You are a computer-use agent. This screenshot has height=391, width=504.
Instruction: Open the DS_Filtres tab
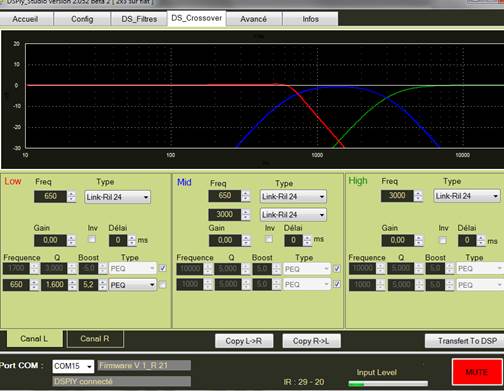(139, 19)
